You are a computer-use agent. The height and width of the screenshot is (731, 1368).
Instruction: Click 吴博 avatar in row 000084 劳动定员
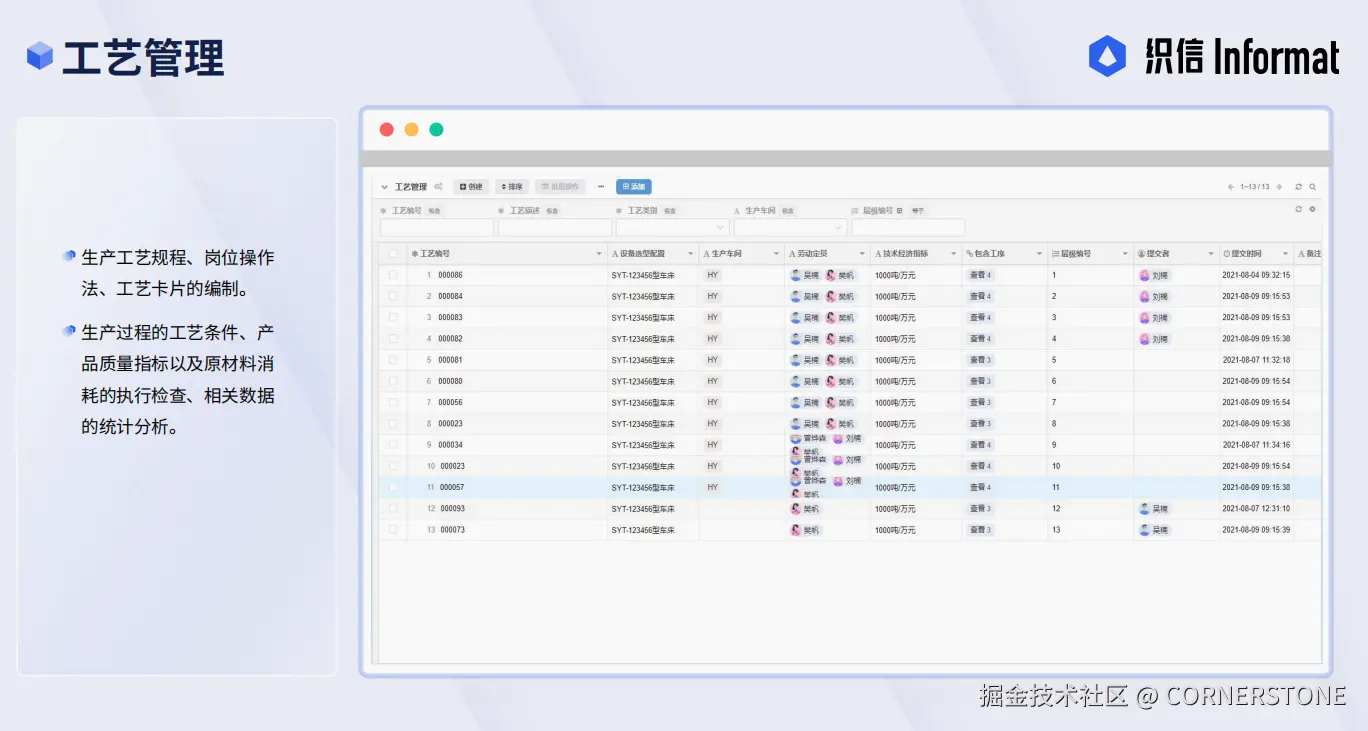coord(796,296)
